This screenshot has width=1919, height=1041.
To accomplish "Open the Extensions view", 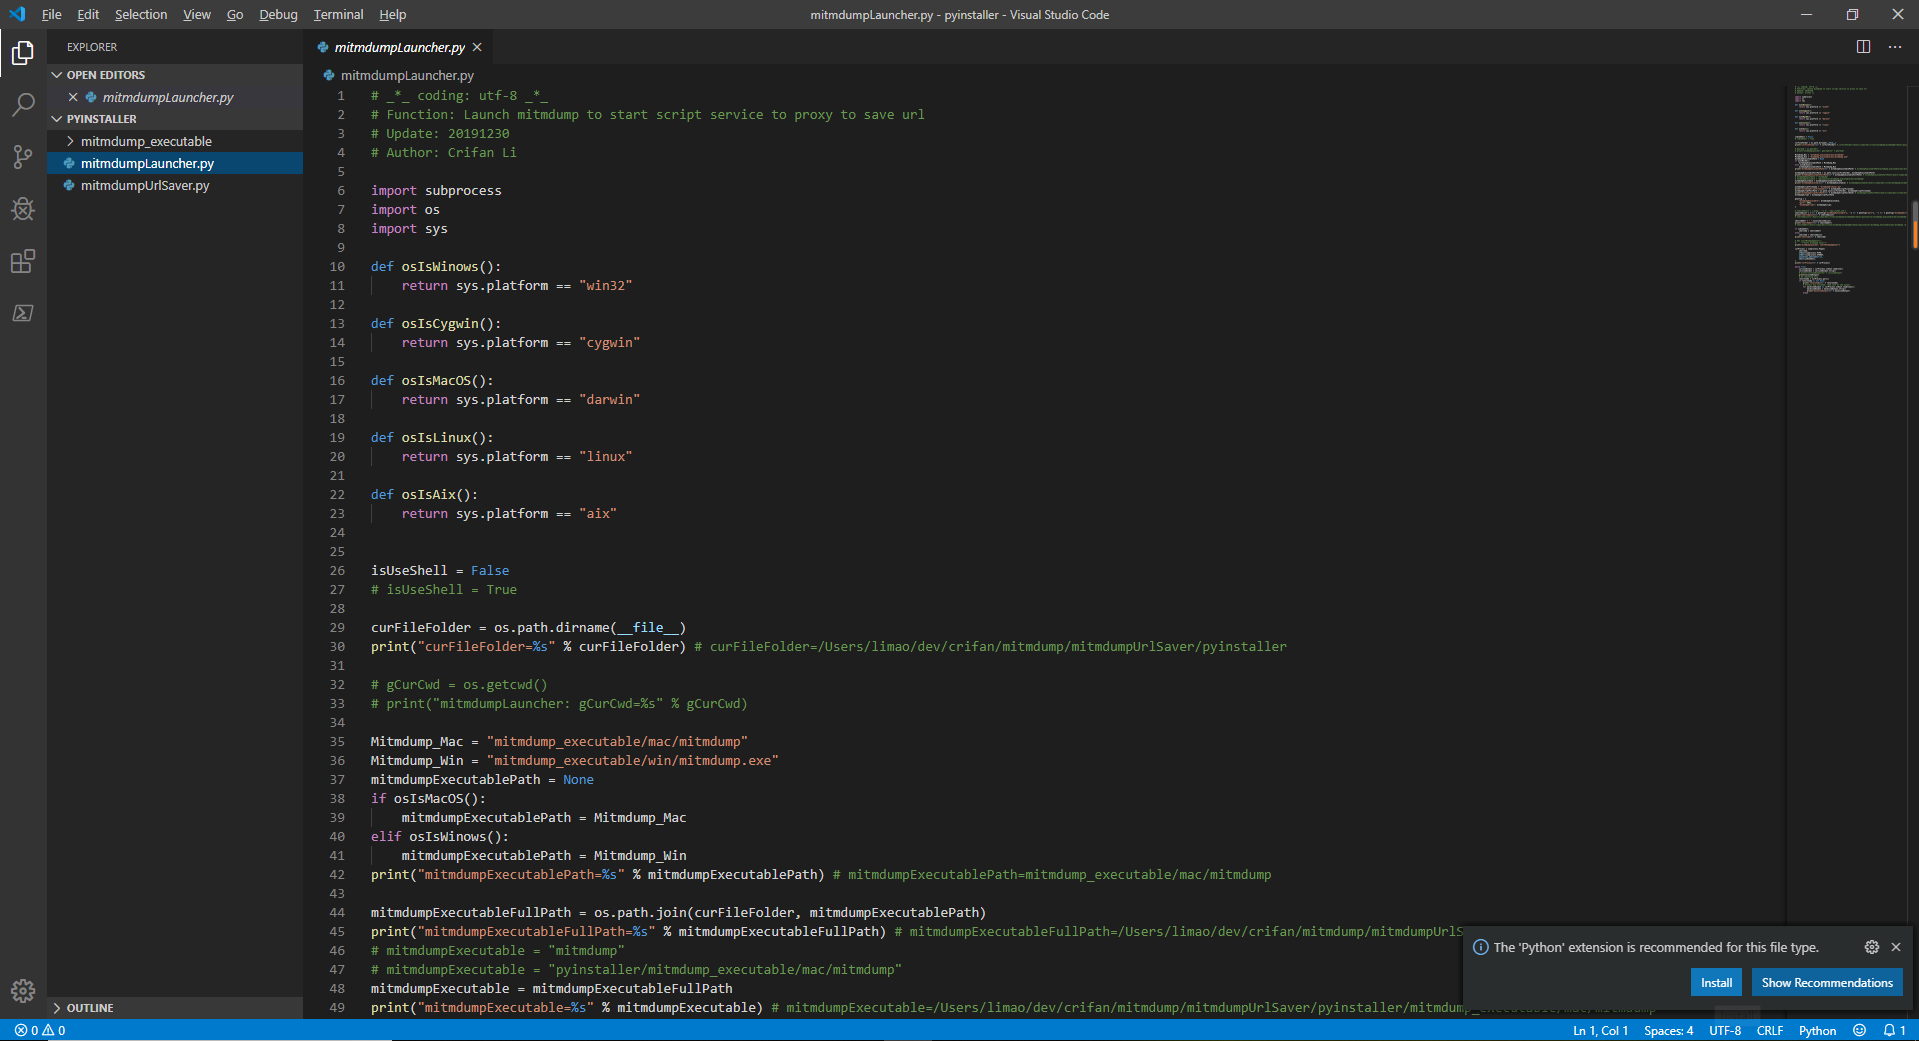I will click(22, 261).
